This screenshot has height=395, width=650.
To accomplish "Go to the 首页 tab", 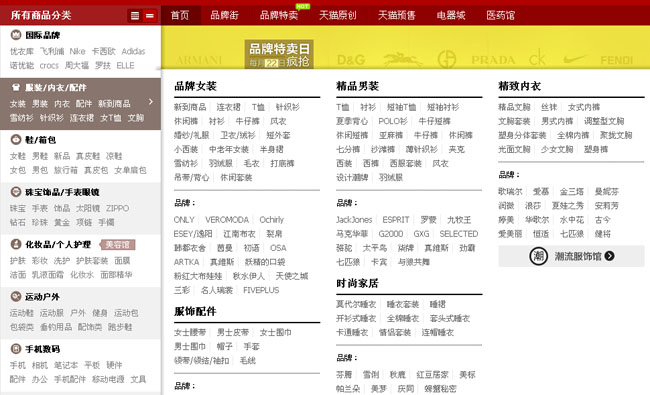I will [x=180, y=16].
